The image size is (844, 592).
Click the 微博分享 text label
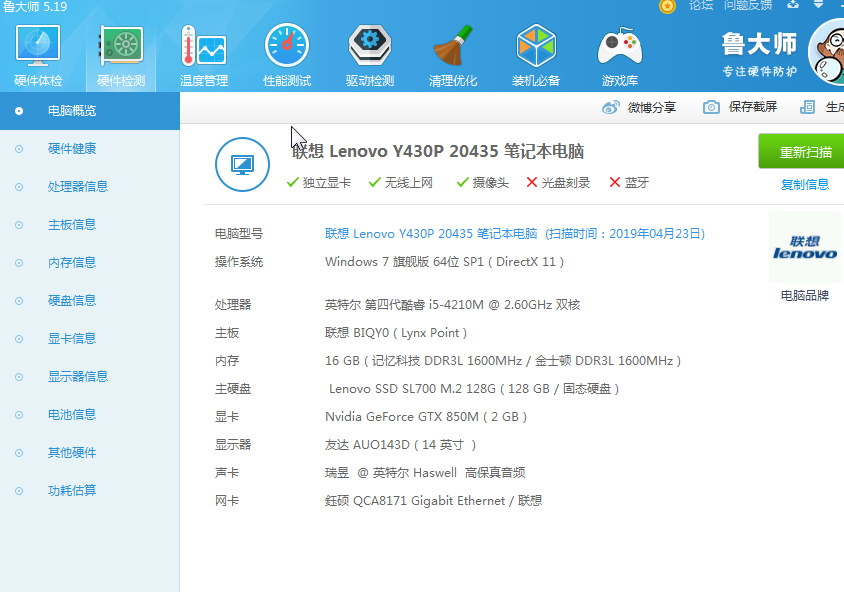[x=652, y=108]
